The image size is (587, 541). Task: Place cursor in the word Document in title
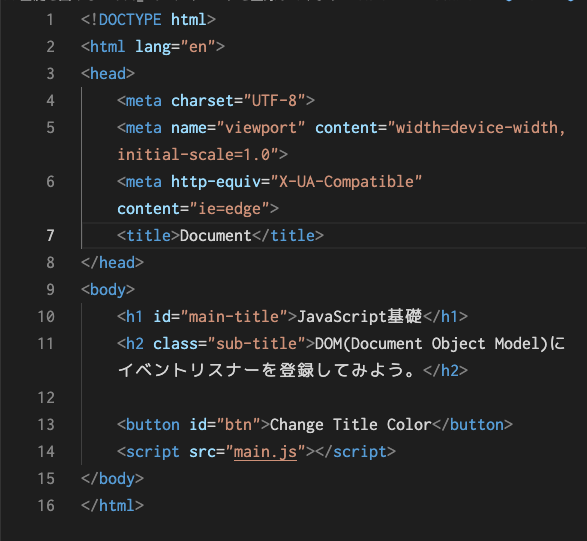point(215,236)
